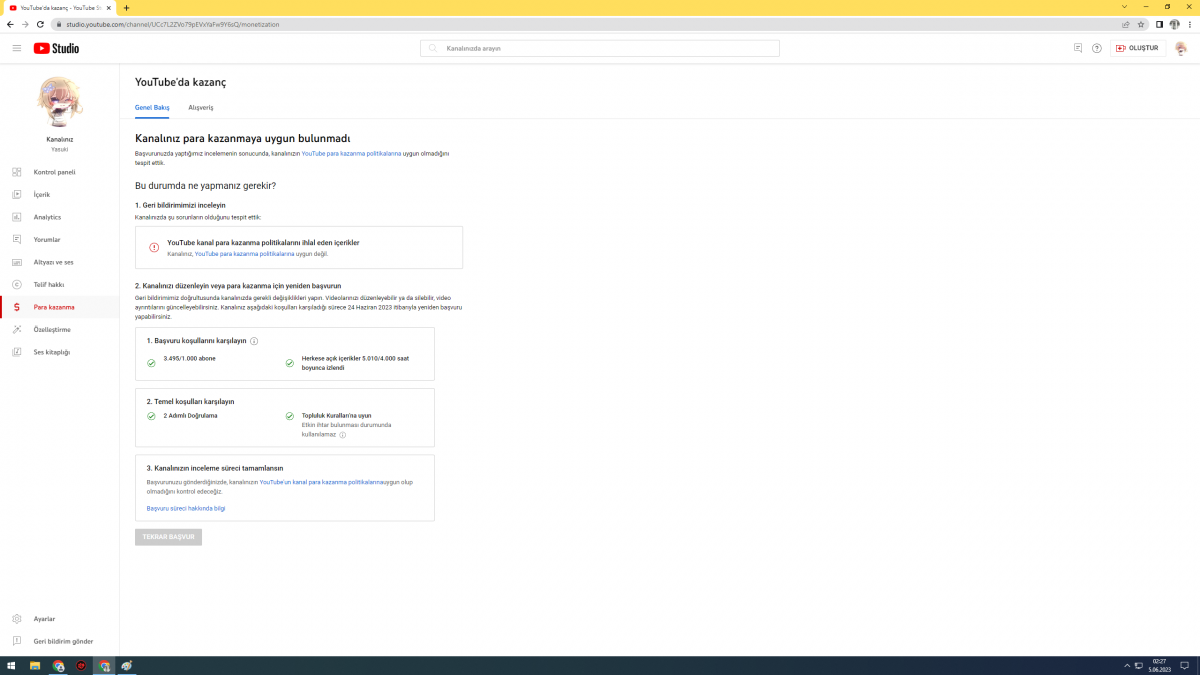Open the Chrome profile avatar
This screenshot has width=1200, height=675.
[1175, 24]
